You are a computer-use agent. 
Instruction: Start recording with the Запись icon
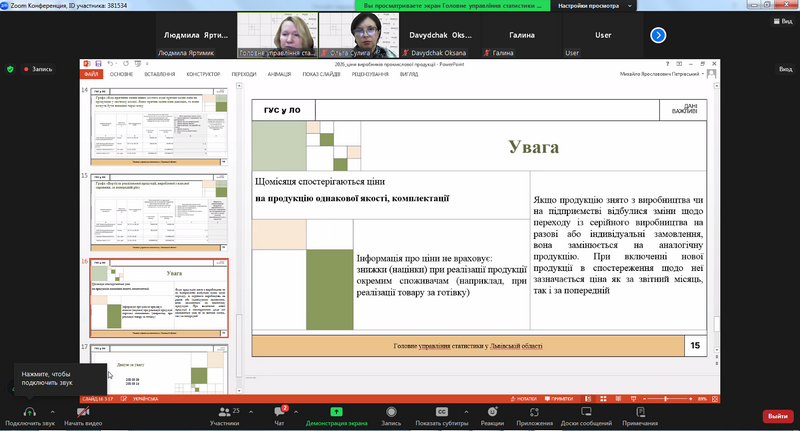pyautogui.click(x=391, y=411)
